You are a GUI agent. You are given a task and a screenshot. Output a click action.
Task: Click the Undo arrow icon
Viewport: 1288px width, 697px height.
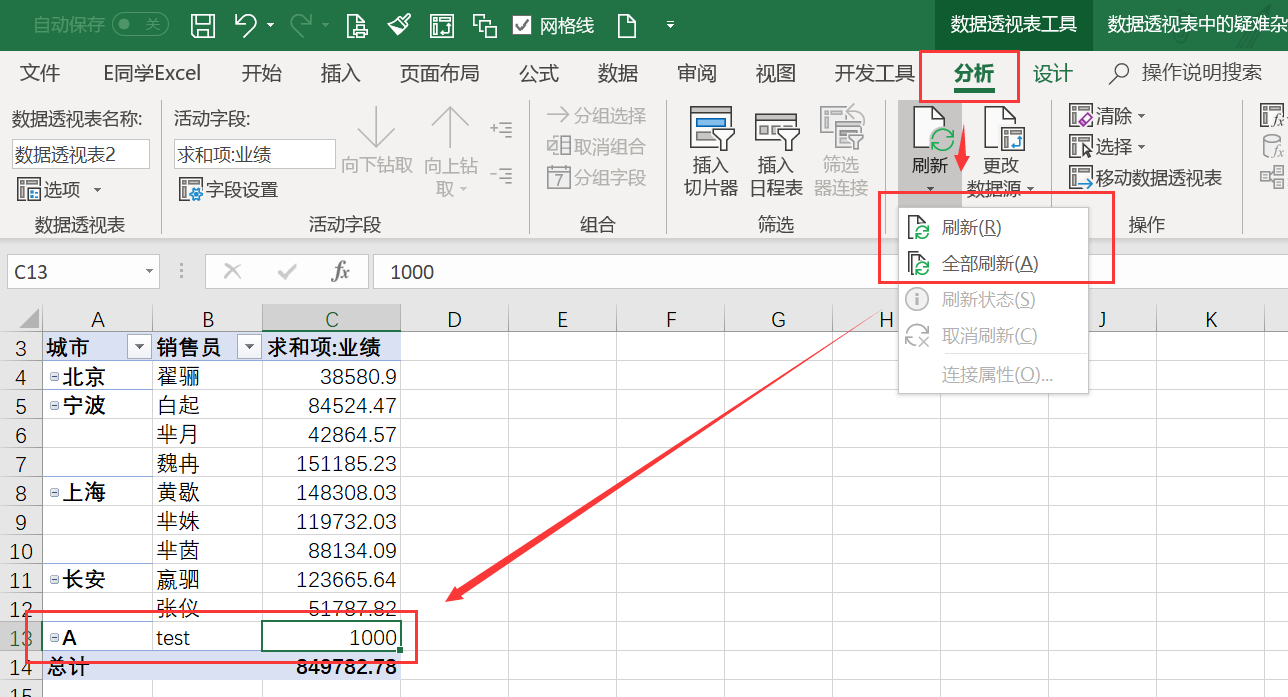[x=246, y=25]
